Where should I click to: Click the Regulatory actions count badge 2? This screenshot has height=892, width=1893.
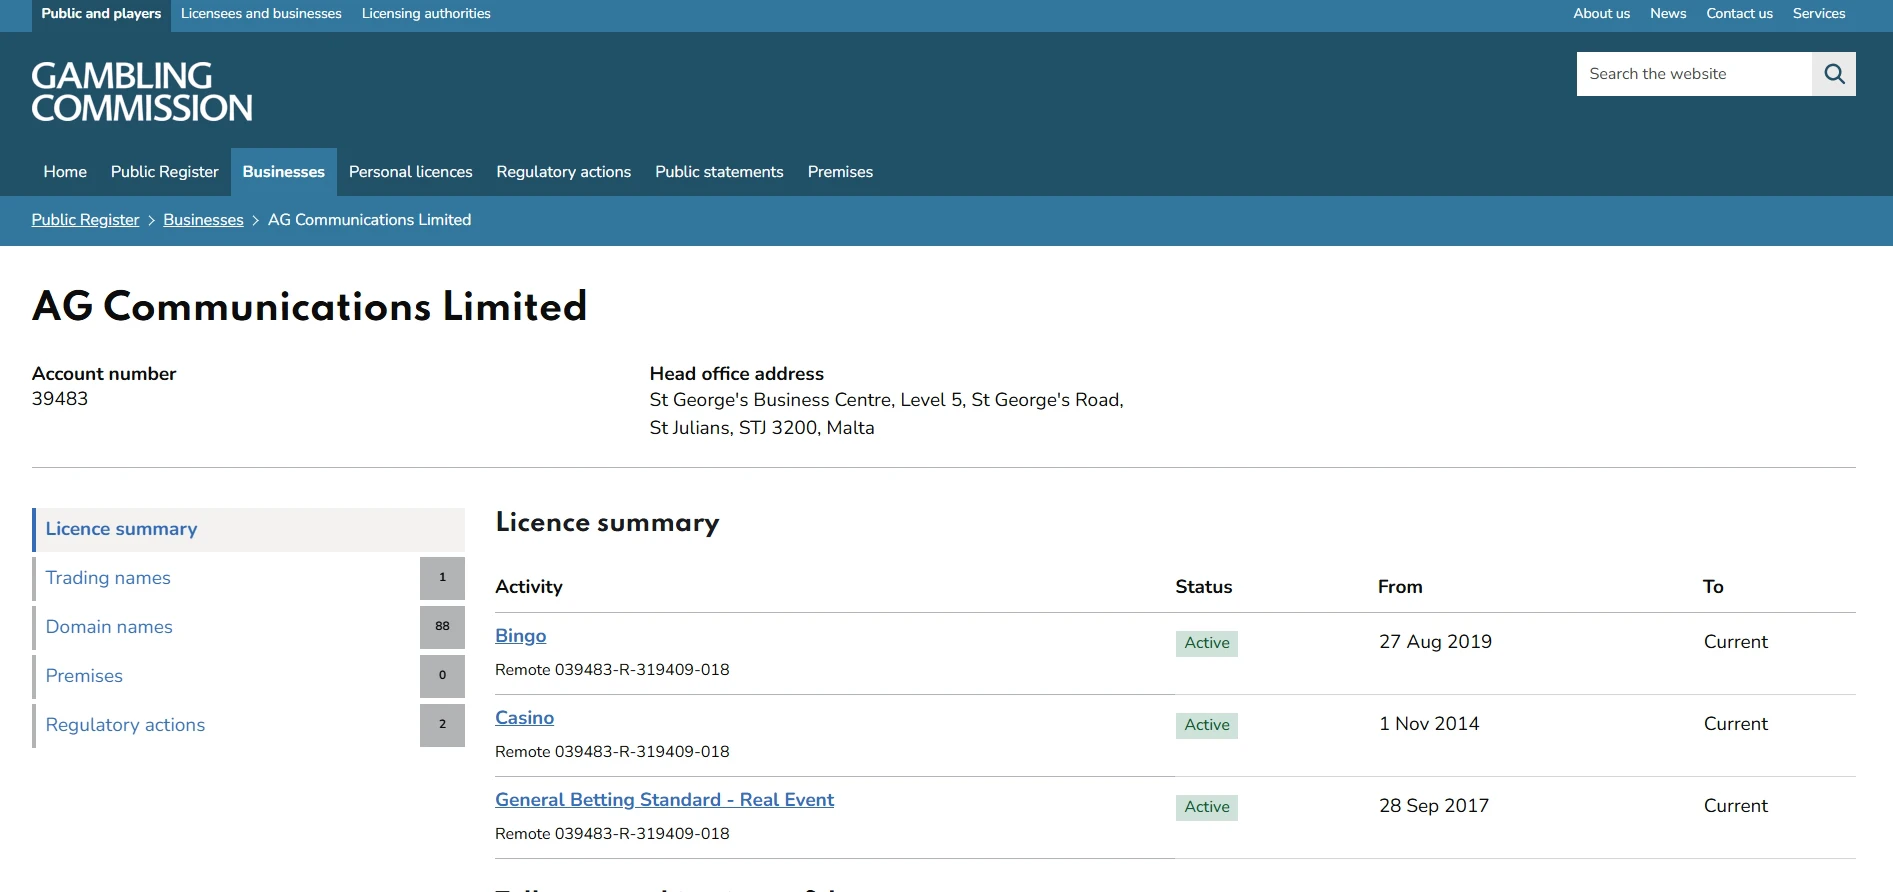point(442,725)
